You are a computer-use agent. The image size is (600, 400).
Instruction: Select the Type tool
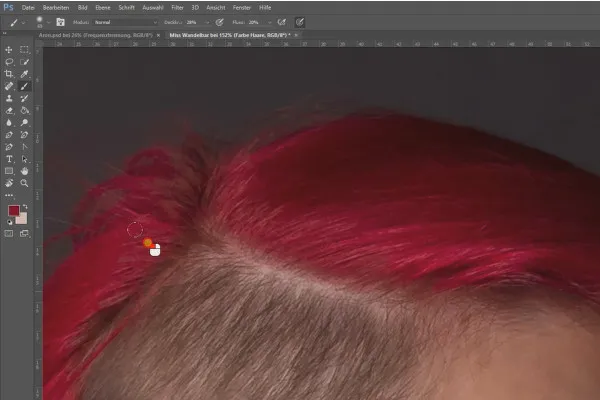click(x=9, y=159)
